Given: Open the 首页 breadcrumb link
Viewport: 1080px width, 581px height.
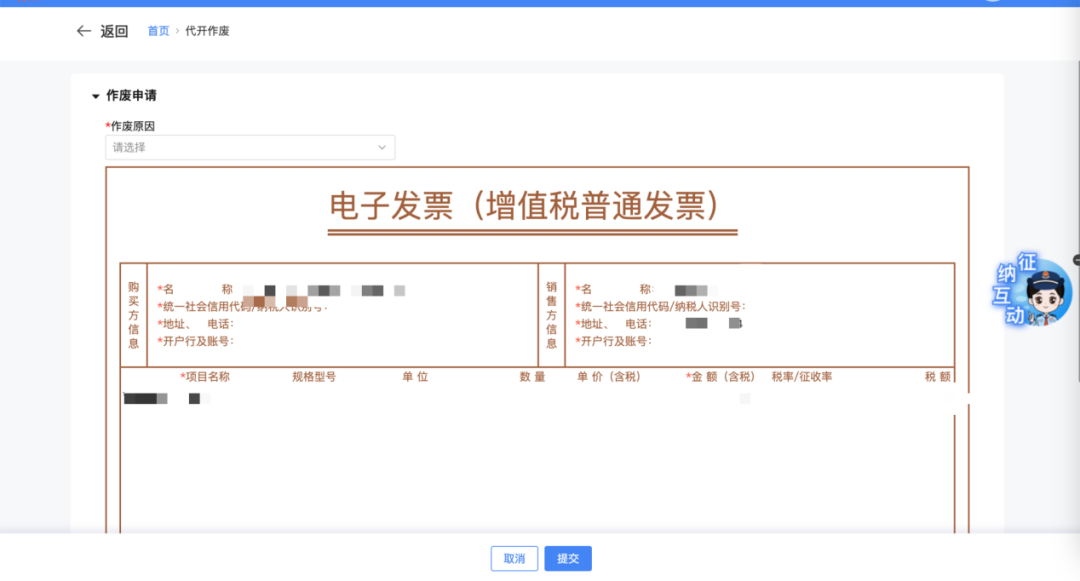Looking at the screenshot, I should 158,31.
